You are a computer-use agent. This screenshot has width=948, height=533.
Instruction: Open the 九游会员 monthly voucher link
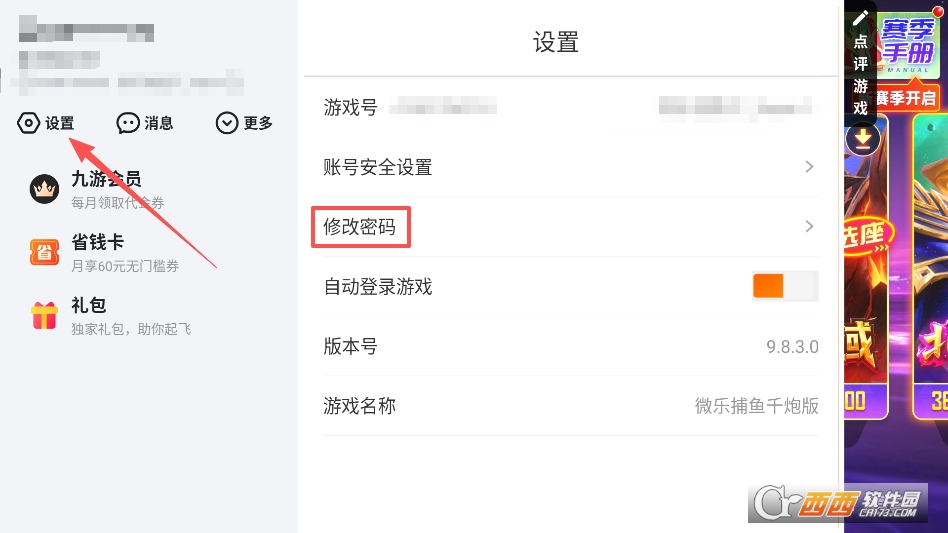tap(117, 203)
